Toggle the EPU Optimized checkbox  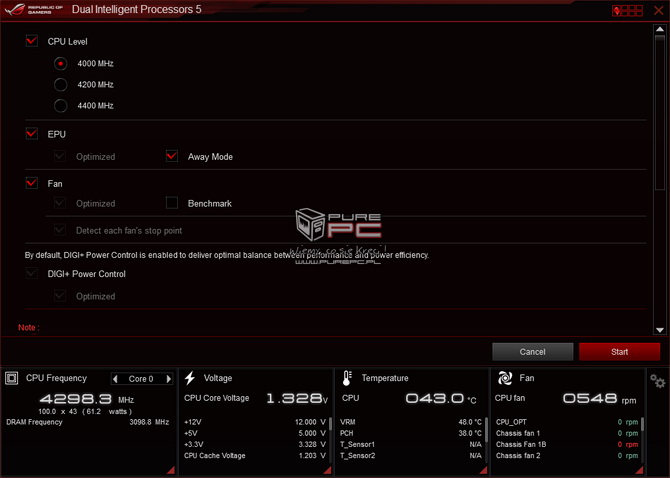point(60,156)
